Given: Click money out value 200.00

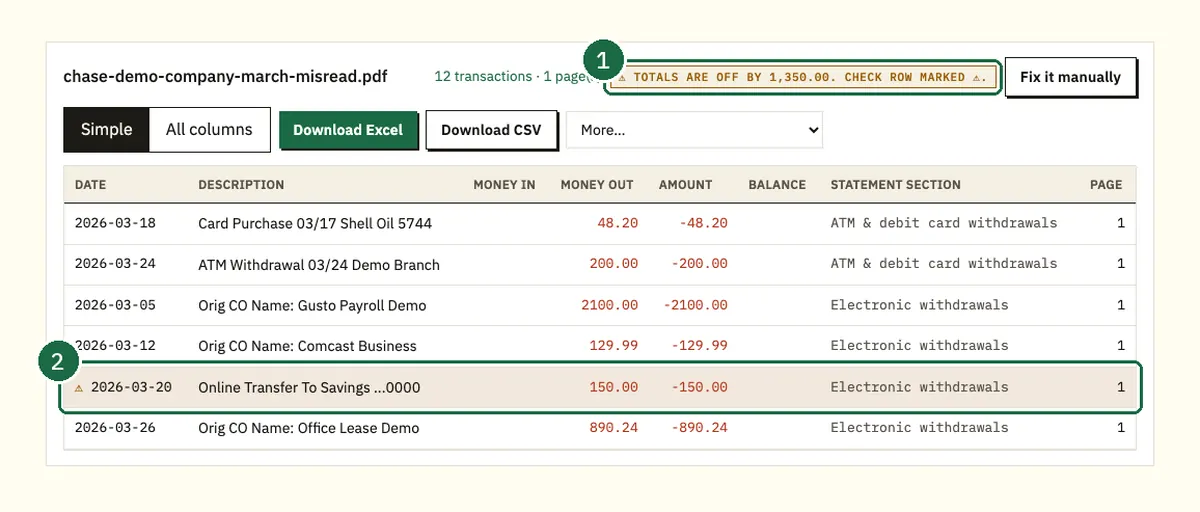Looking at the screenshot, I should [x=614, y=264].
